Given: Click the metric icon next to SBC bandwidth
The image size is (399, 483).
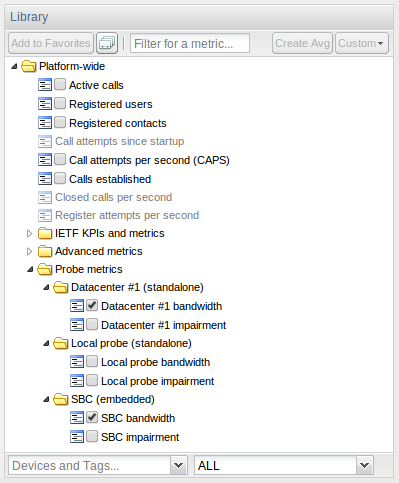Looking at the screenshot, I should 77,418.
